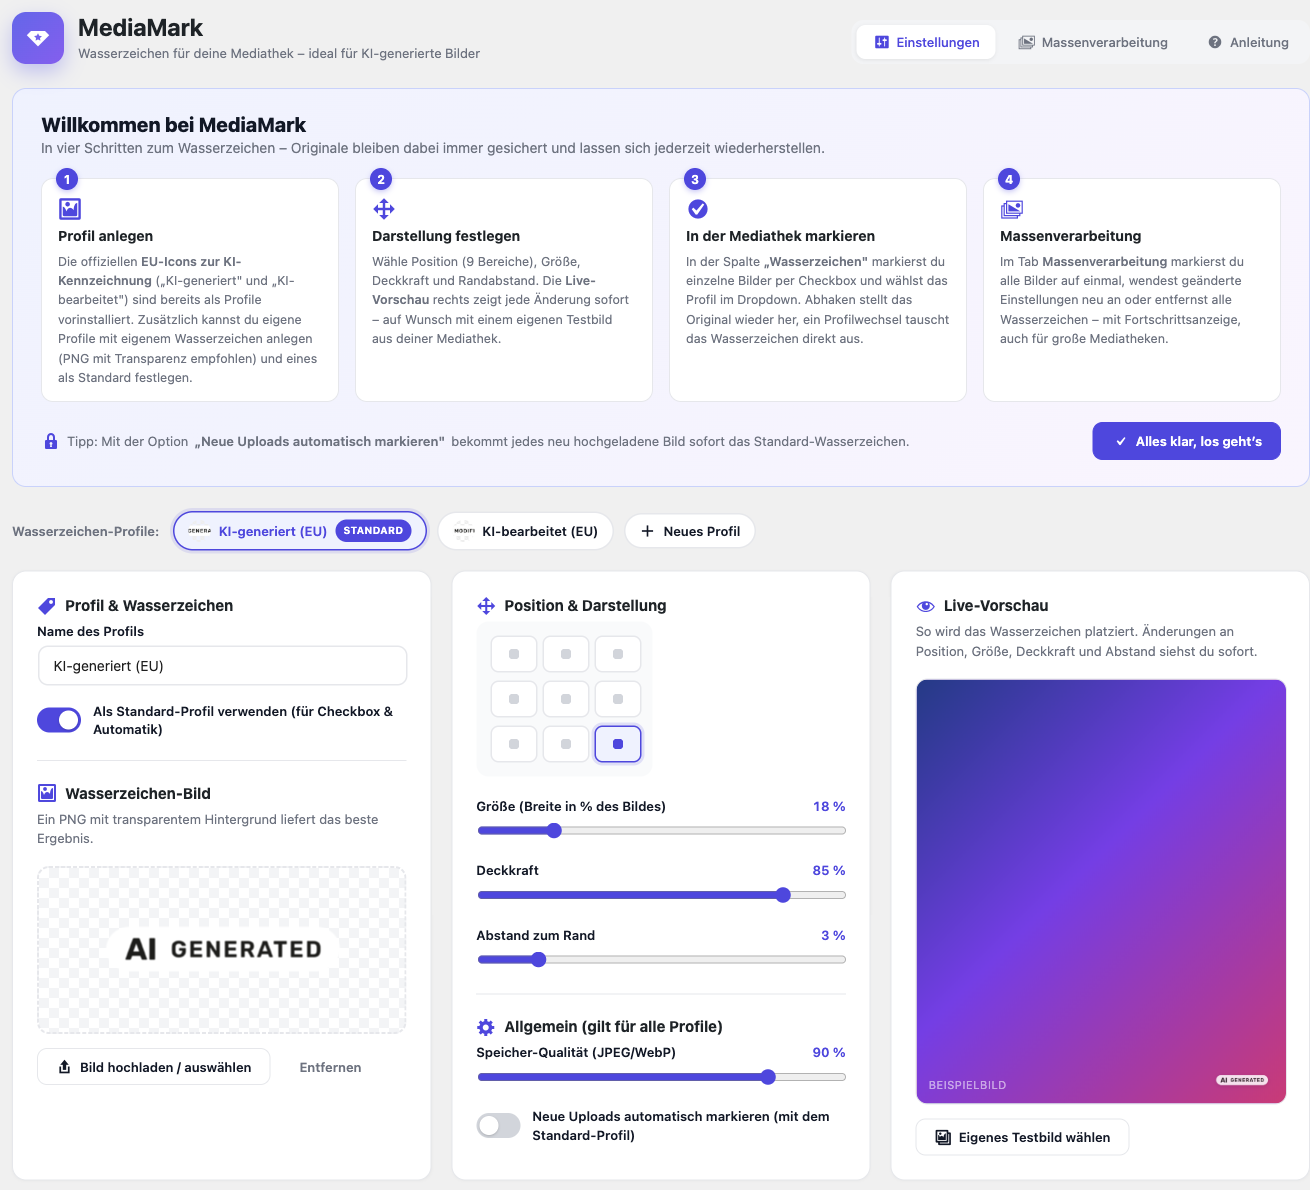1310x1190 pixels.
Task: Click the Entfernen link
Action: [x=330, y=1067]
